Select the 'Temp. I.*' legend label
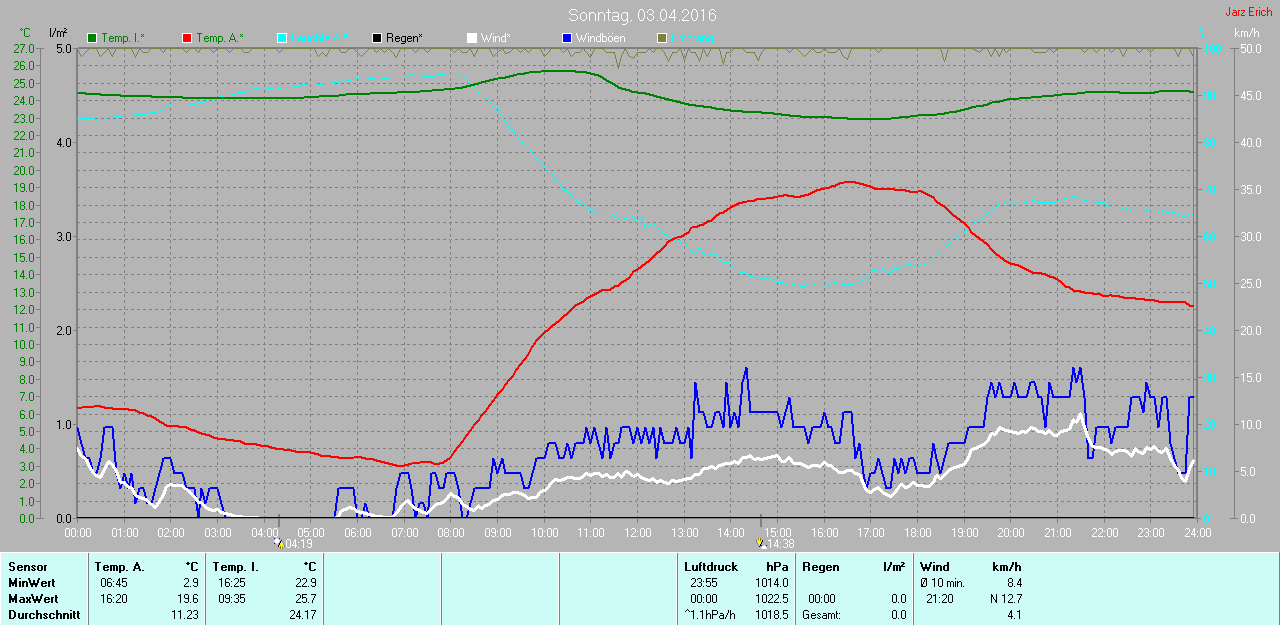1280x625 pixels. (x=123, y=38)
